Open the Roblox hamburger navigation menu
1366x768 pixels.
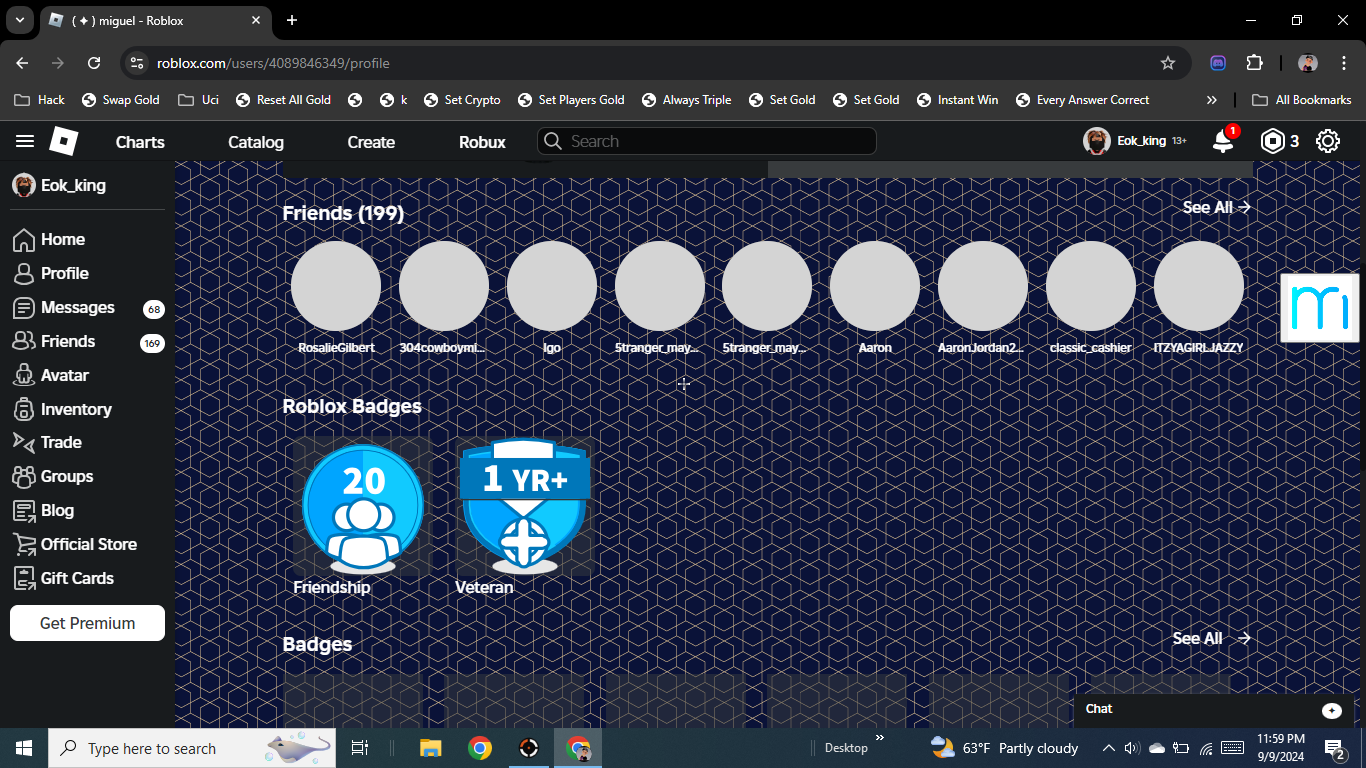[x=25, y=141]
